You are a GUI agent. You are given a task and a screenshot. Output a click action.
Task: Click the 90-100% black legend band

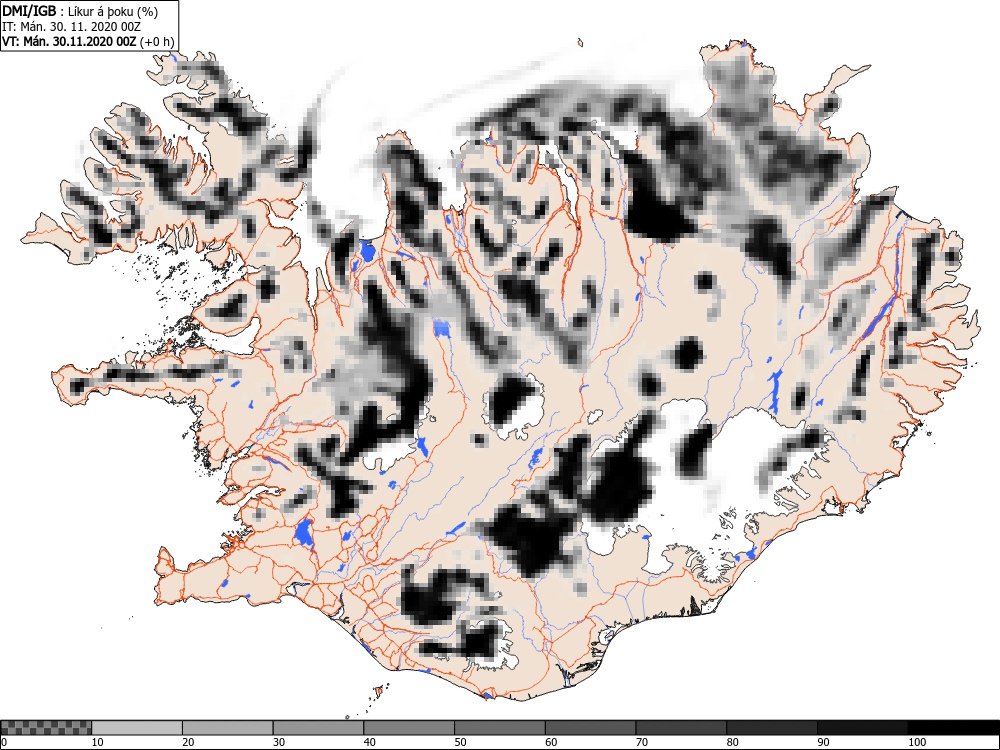coord(862,728)
